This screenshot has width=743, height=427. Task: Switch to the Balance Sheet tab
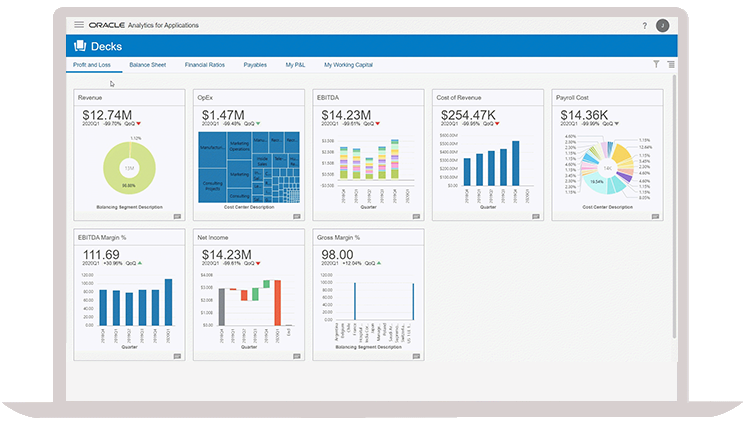tap(148, 65)
